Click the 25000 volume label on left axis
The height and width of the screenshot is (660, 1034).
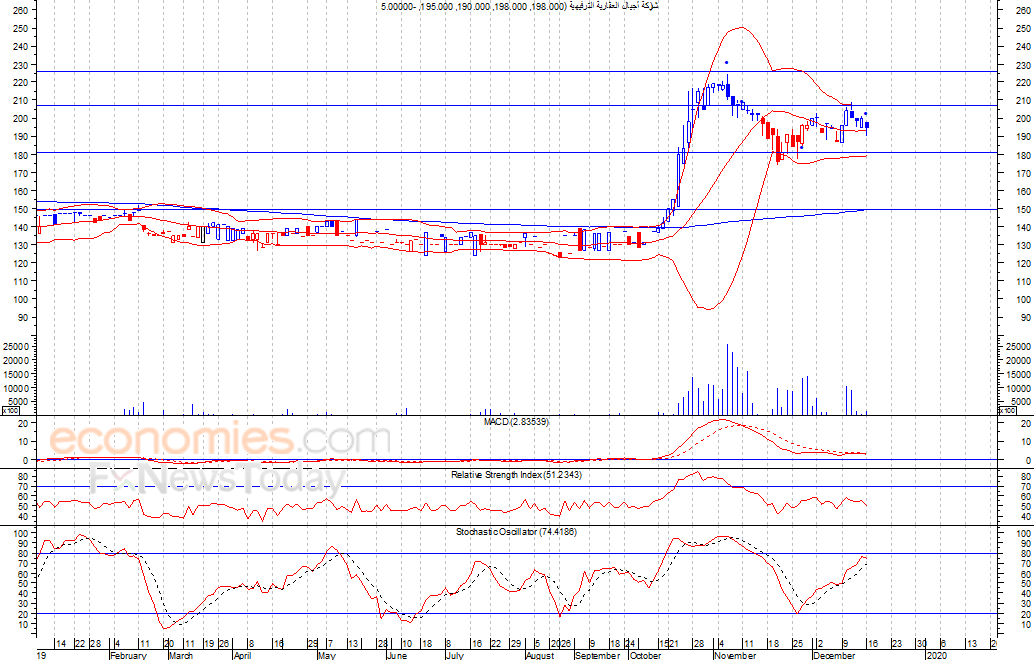[16, 347]
